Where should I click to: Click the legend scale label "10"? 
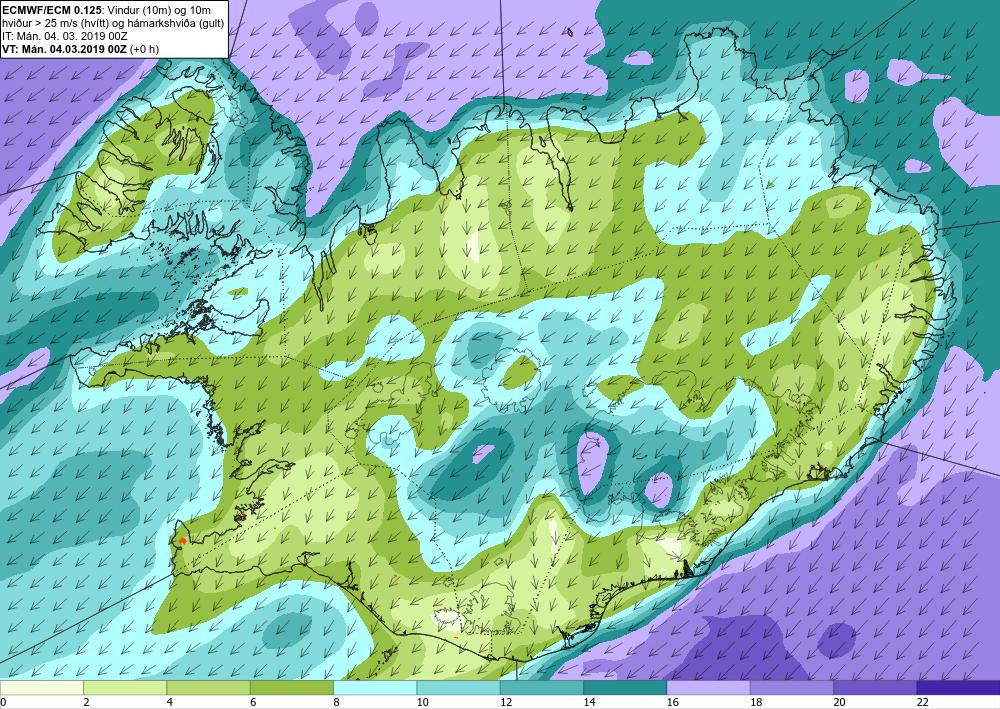(423, 702)
